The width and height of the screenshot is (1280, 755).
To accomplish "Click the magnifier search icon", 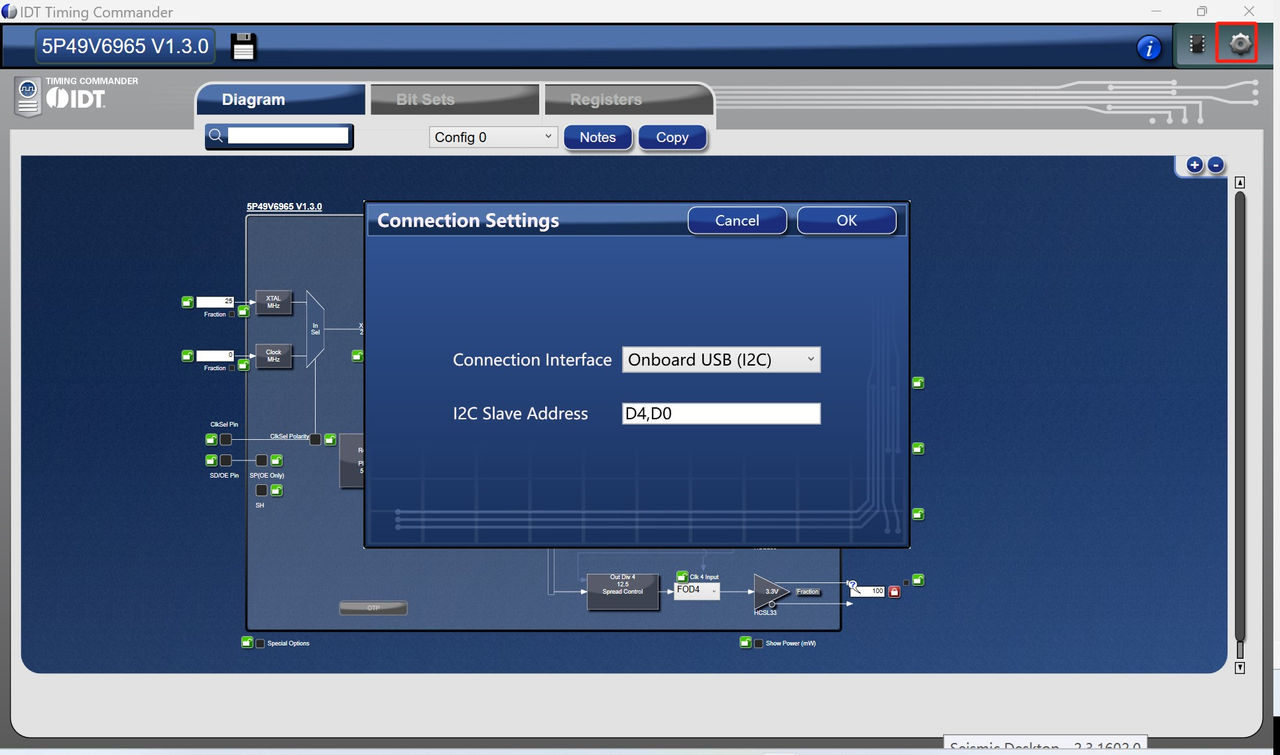I will click(215, 136).
